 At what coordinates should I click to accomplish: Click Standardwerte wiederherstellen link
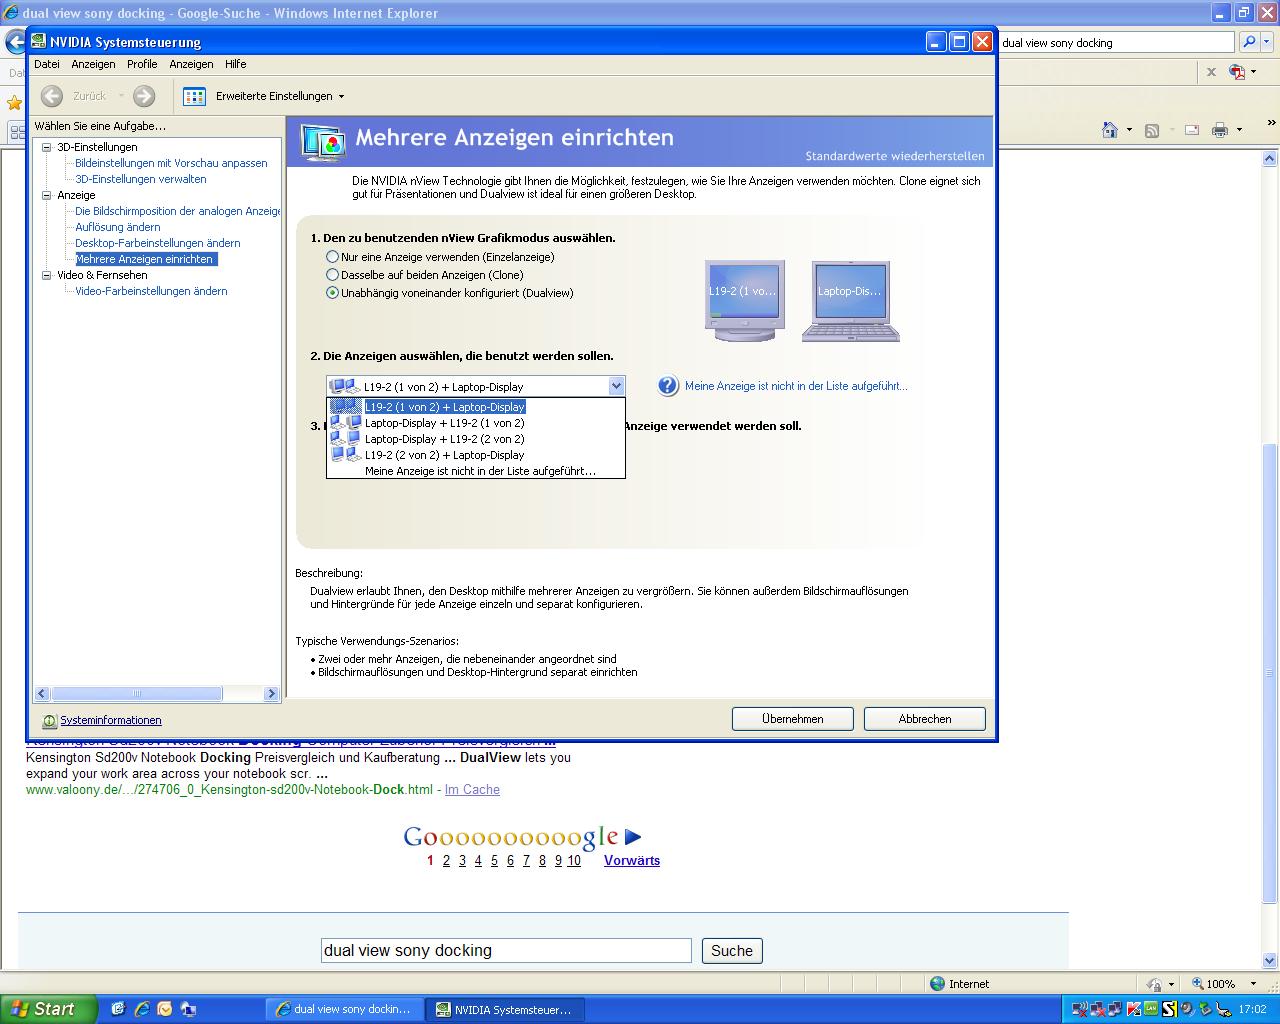pos(895,156)
